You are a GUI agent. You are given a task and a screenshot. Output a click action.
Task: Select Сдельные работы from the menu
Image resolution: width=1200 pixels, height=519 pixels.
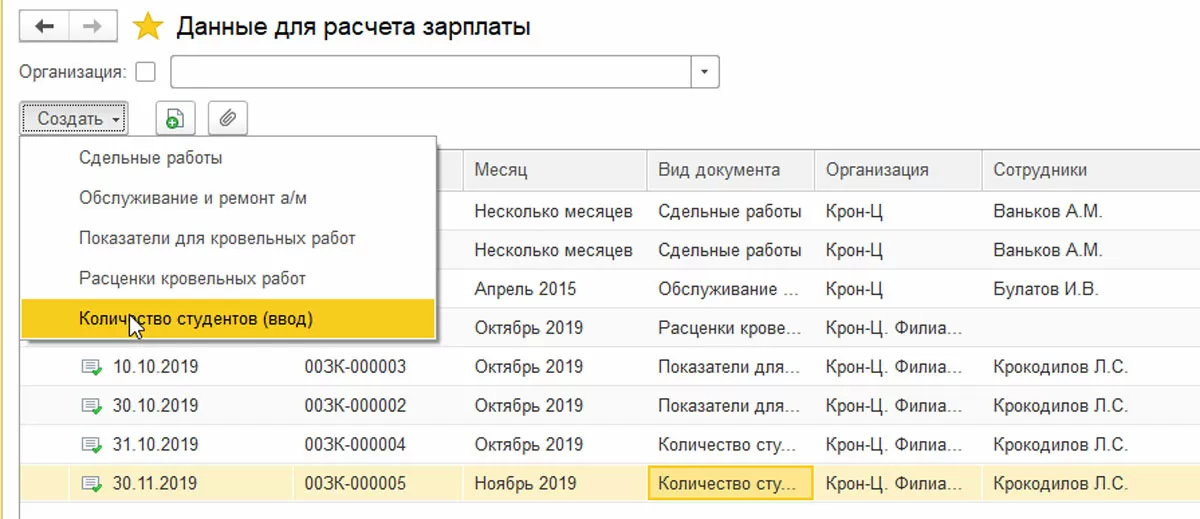click(x=150, y=158)
